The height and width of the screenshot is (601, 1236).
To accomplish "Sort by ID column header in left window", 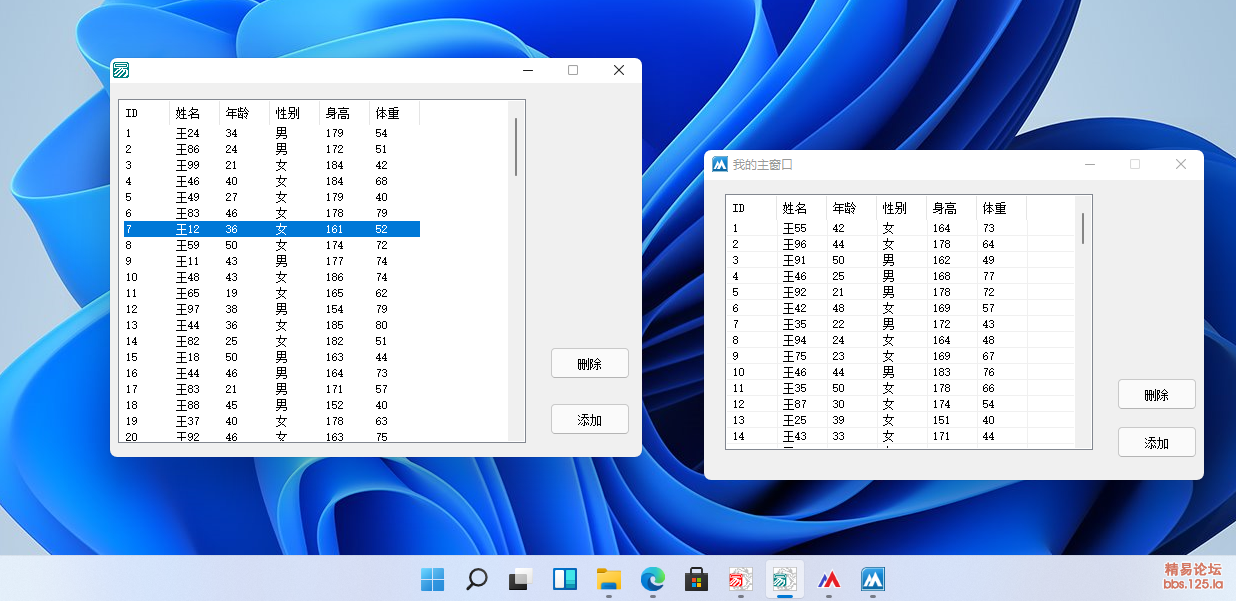I will coord(145,113).
